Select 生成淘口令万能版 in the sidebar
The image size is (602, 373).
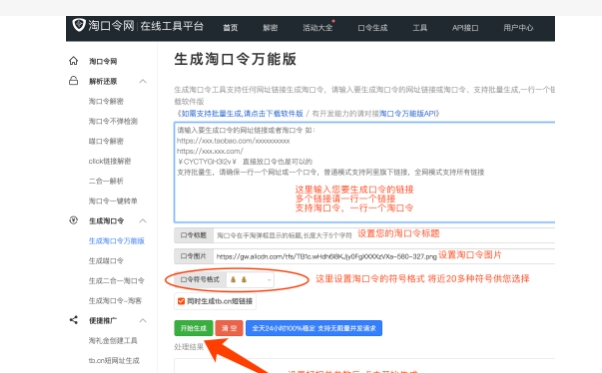(116, 241)
